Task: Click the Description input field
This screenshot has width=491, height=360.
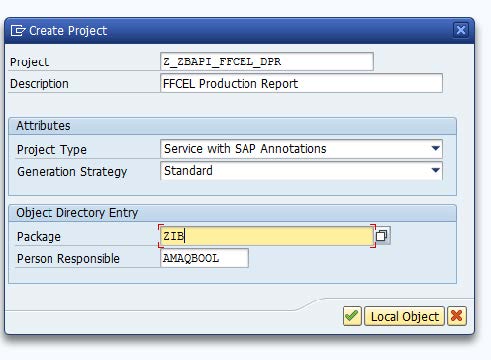Action: [301, 83]
